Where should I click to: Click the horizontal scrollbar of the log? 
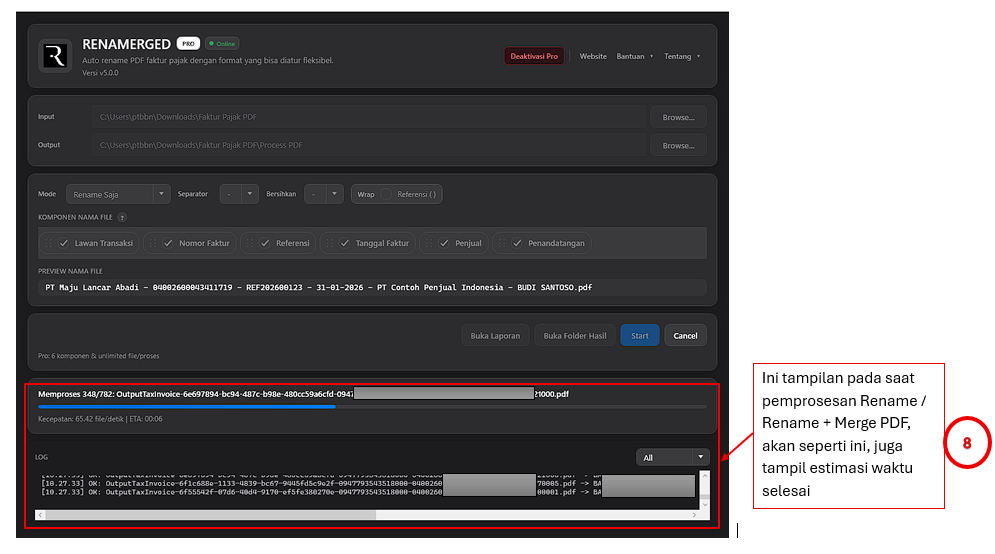[x=209, y=515]
